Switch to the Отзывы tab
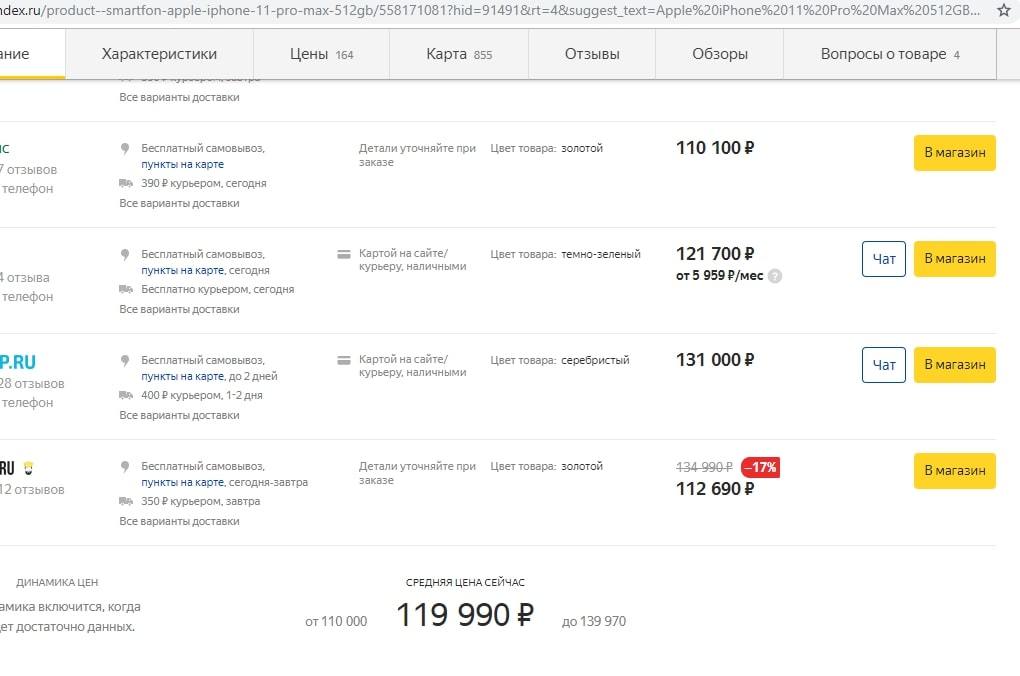This screenshot has height=676, width=1020. tap(592, 54)
